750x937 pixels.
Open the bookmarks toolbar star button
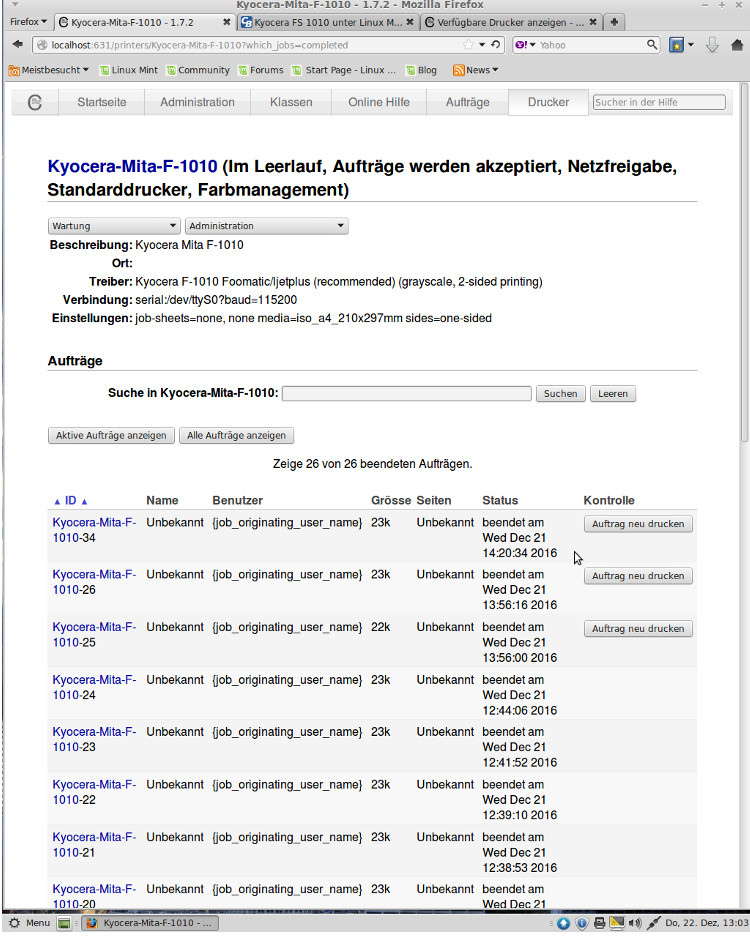click(x=676, y=45)
